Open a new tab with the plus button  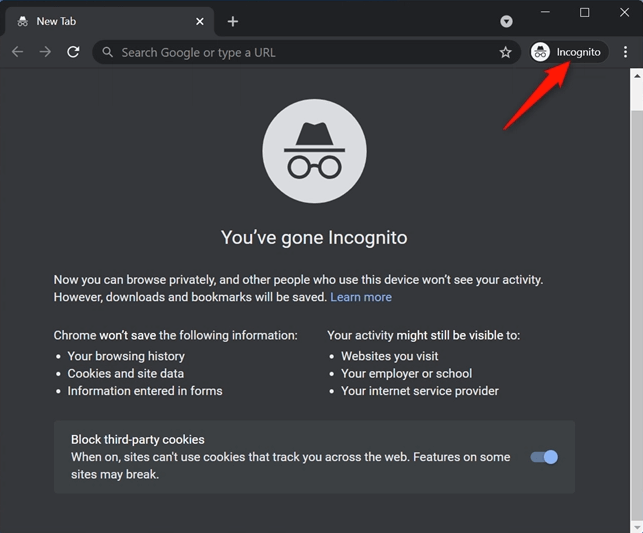(233, 21)
